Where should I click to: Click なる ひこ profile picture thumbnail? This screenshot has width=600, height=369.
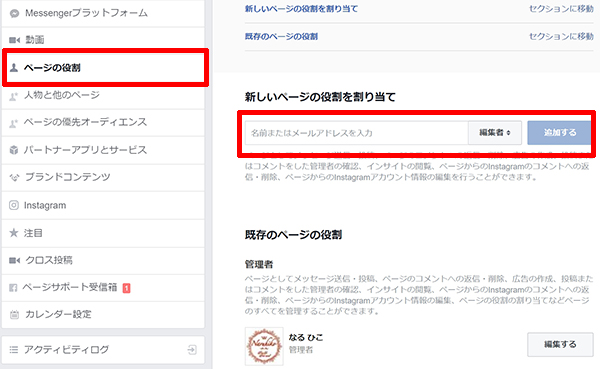[264, 346]
